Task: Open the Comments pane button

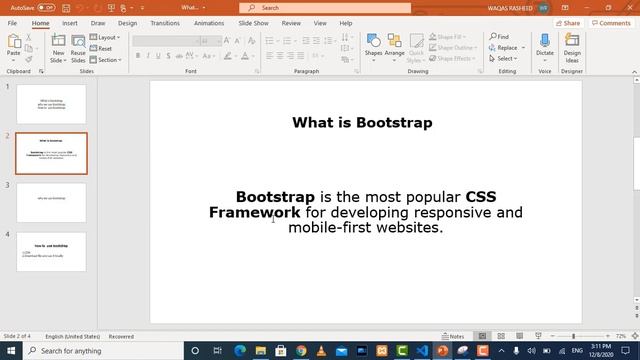Action: coord(611,23)
